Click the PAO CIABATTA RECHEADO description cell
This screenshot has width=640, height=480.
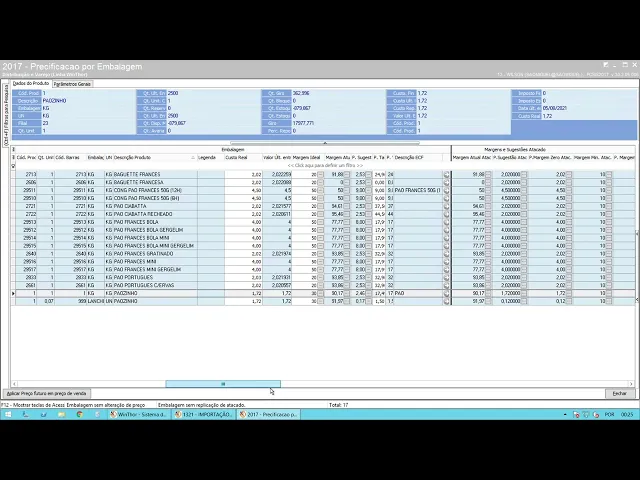(155, 214)
